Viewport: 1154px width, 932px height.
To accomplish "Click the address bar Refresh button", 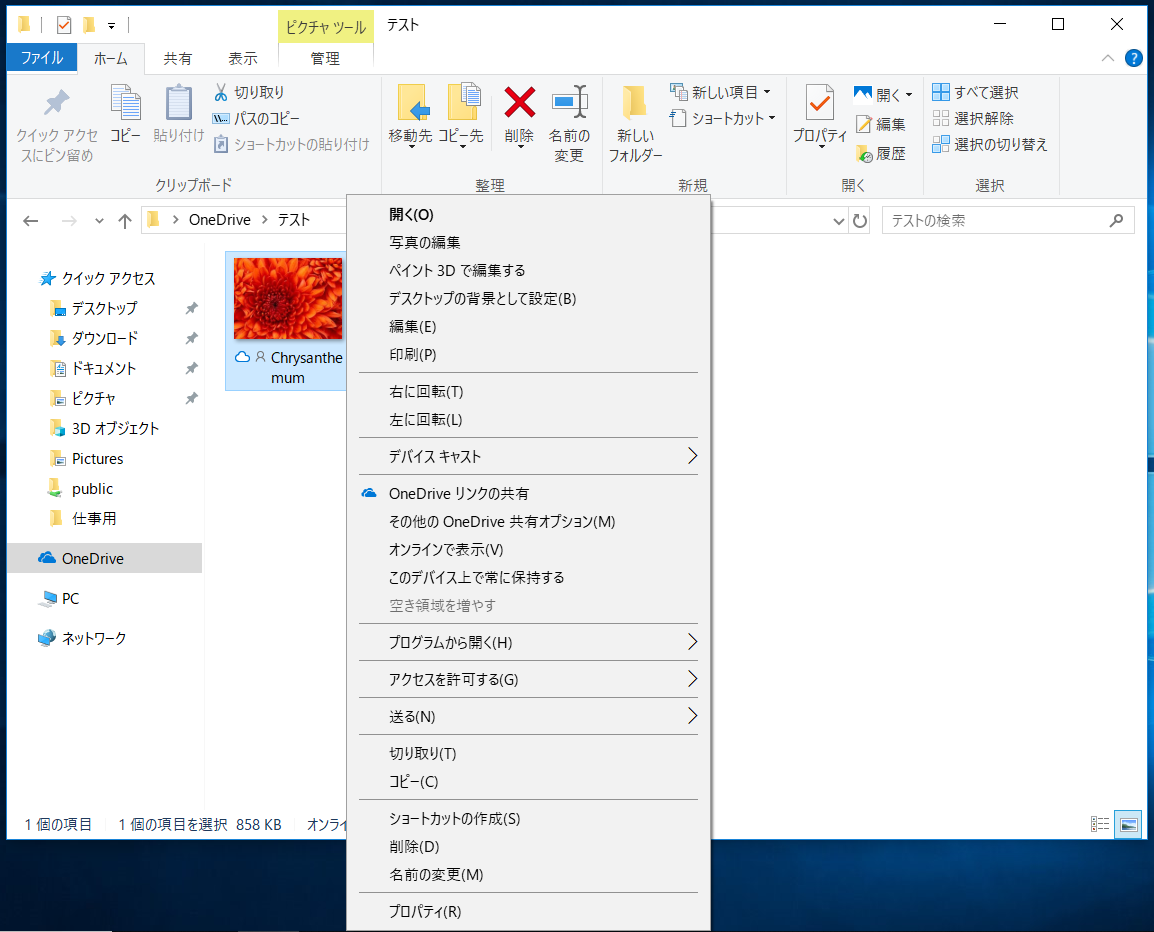I will pyautogui.click(x=860, y=221).
